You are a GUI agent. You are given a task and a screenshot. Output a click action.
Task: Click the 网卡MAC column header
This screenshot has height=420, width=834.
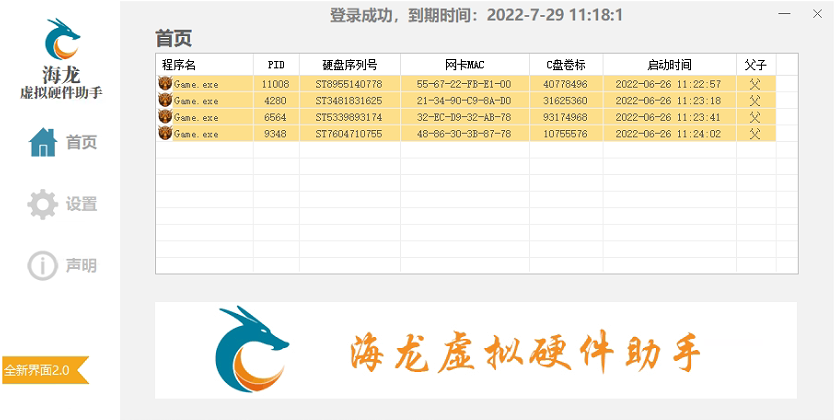pyautogui.click(x=465, y=65)
